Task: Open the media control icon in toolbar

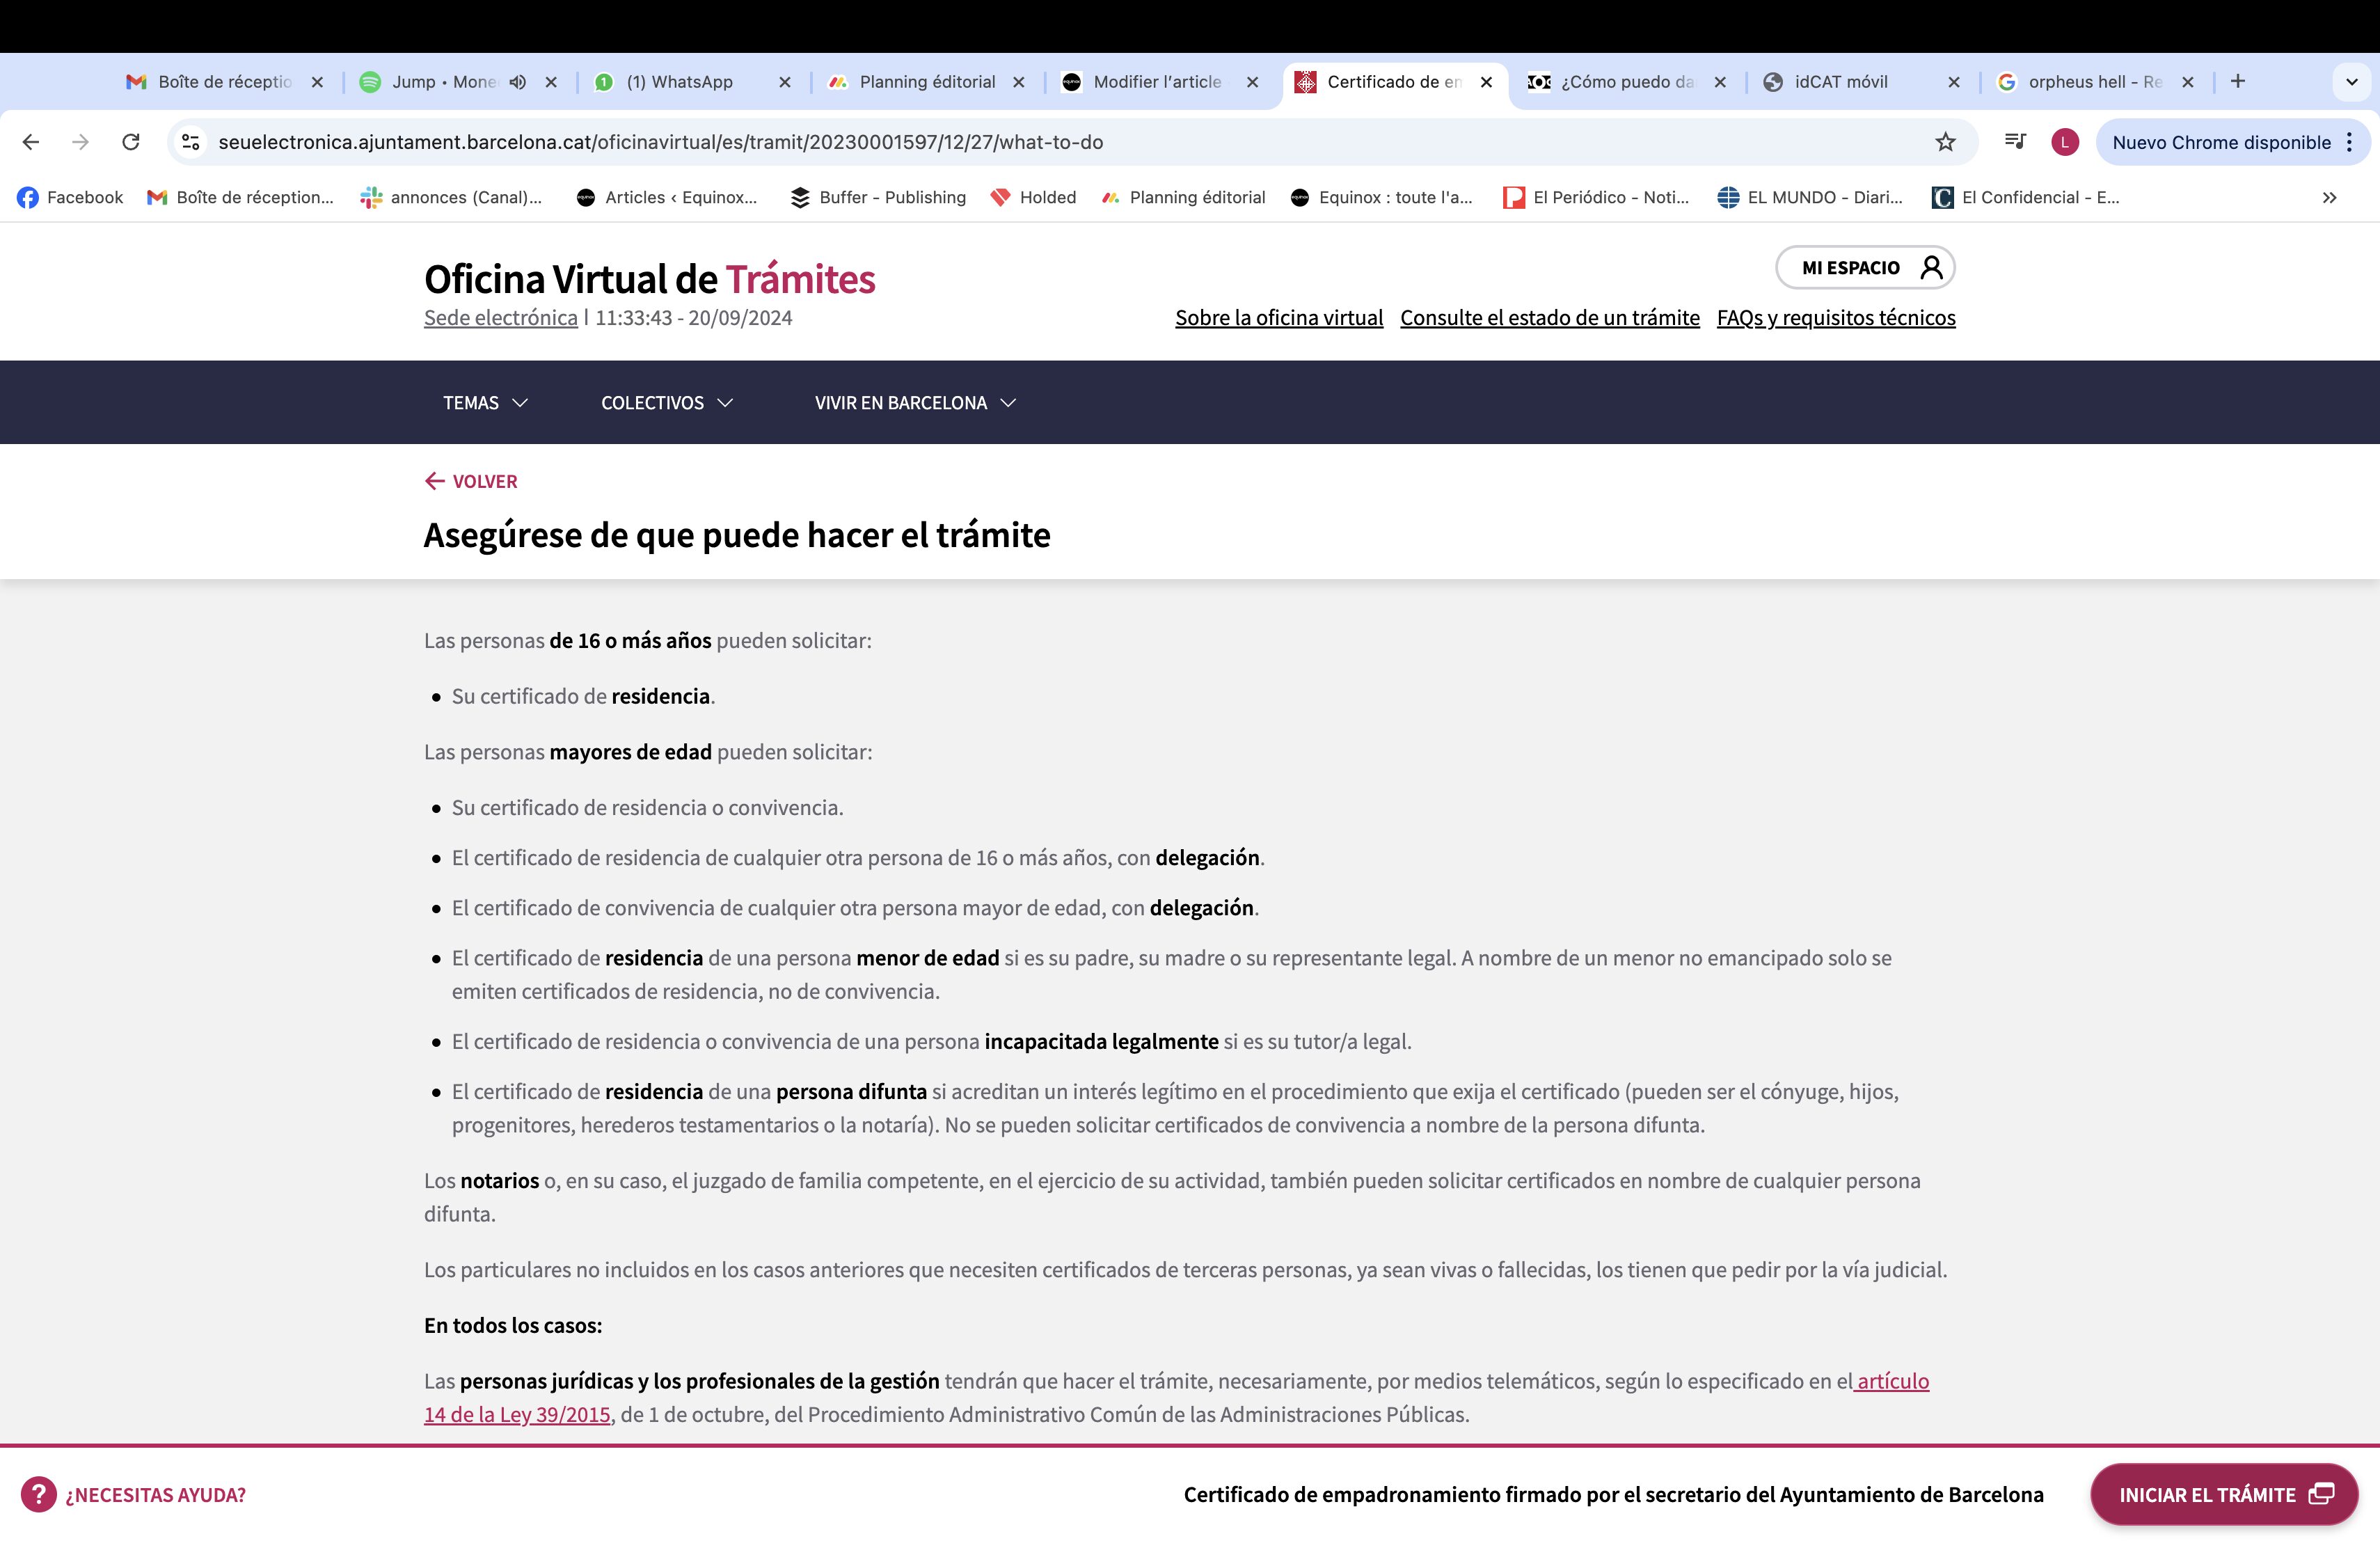Action: tap(2015, 142)
